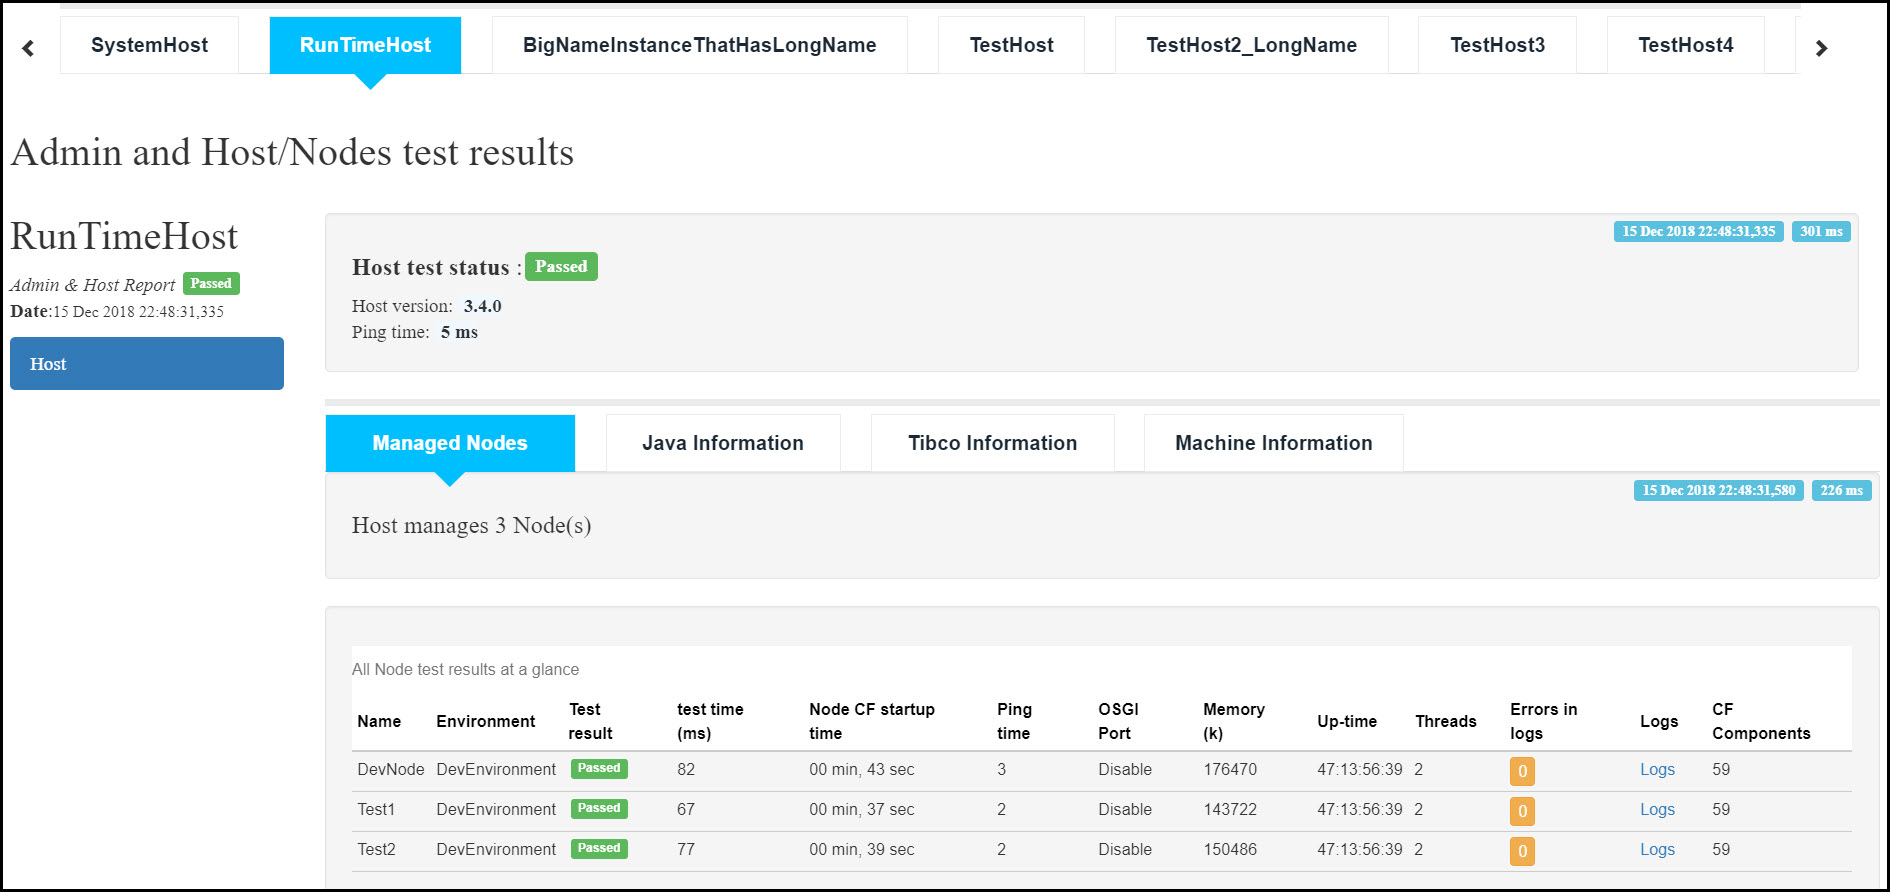Click the orange error count badge for Test2

[x=1522, y=851]
